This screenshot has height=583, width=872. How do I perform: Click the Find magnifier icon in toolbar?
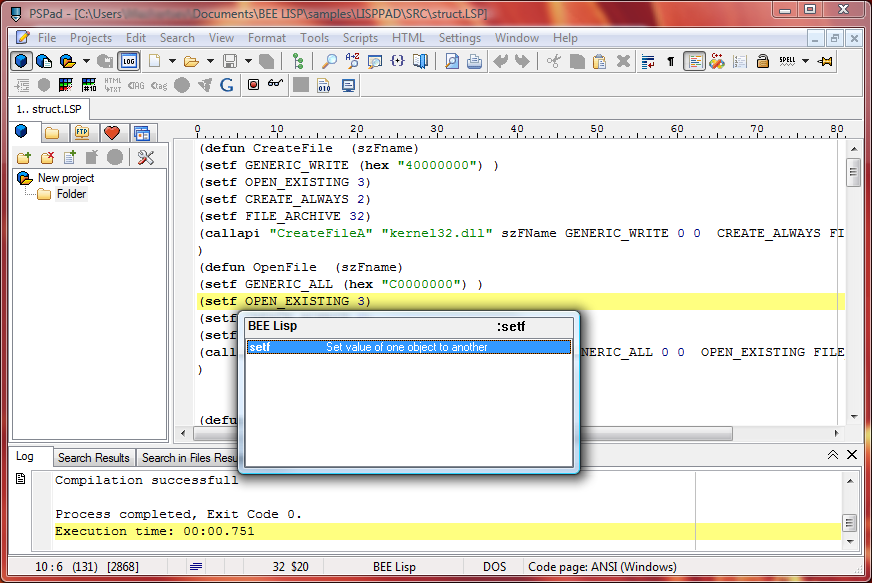coord(329,61)
